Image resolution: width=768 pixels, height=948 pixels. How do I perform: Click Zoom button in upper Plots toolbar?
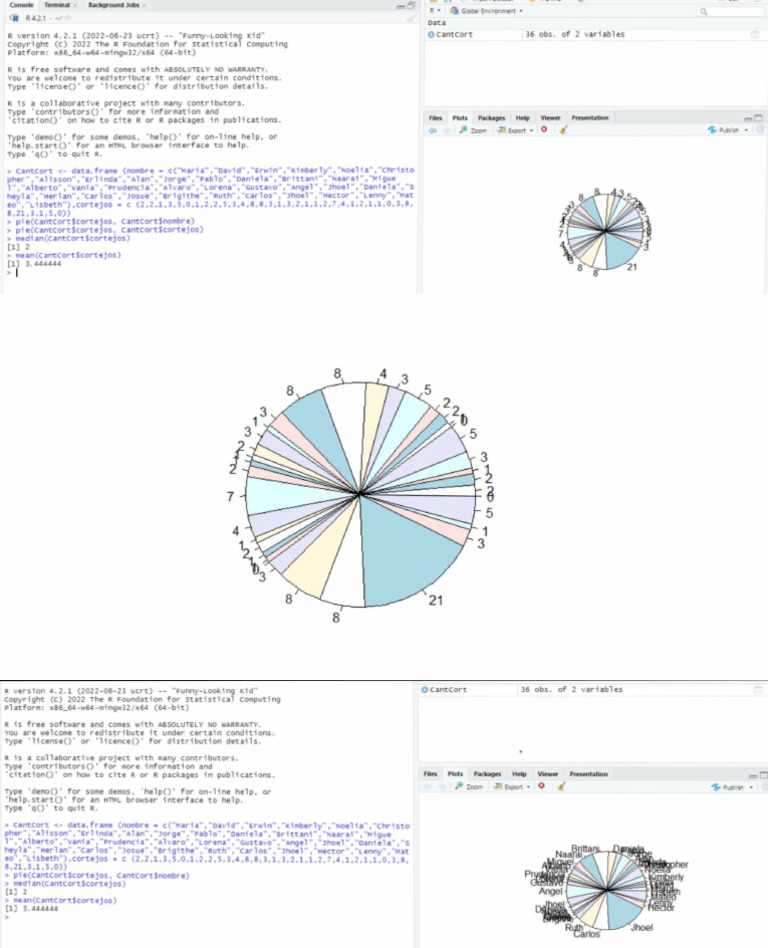pyautogui.click(x=473, y=130)
